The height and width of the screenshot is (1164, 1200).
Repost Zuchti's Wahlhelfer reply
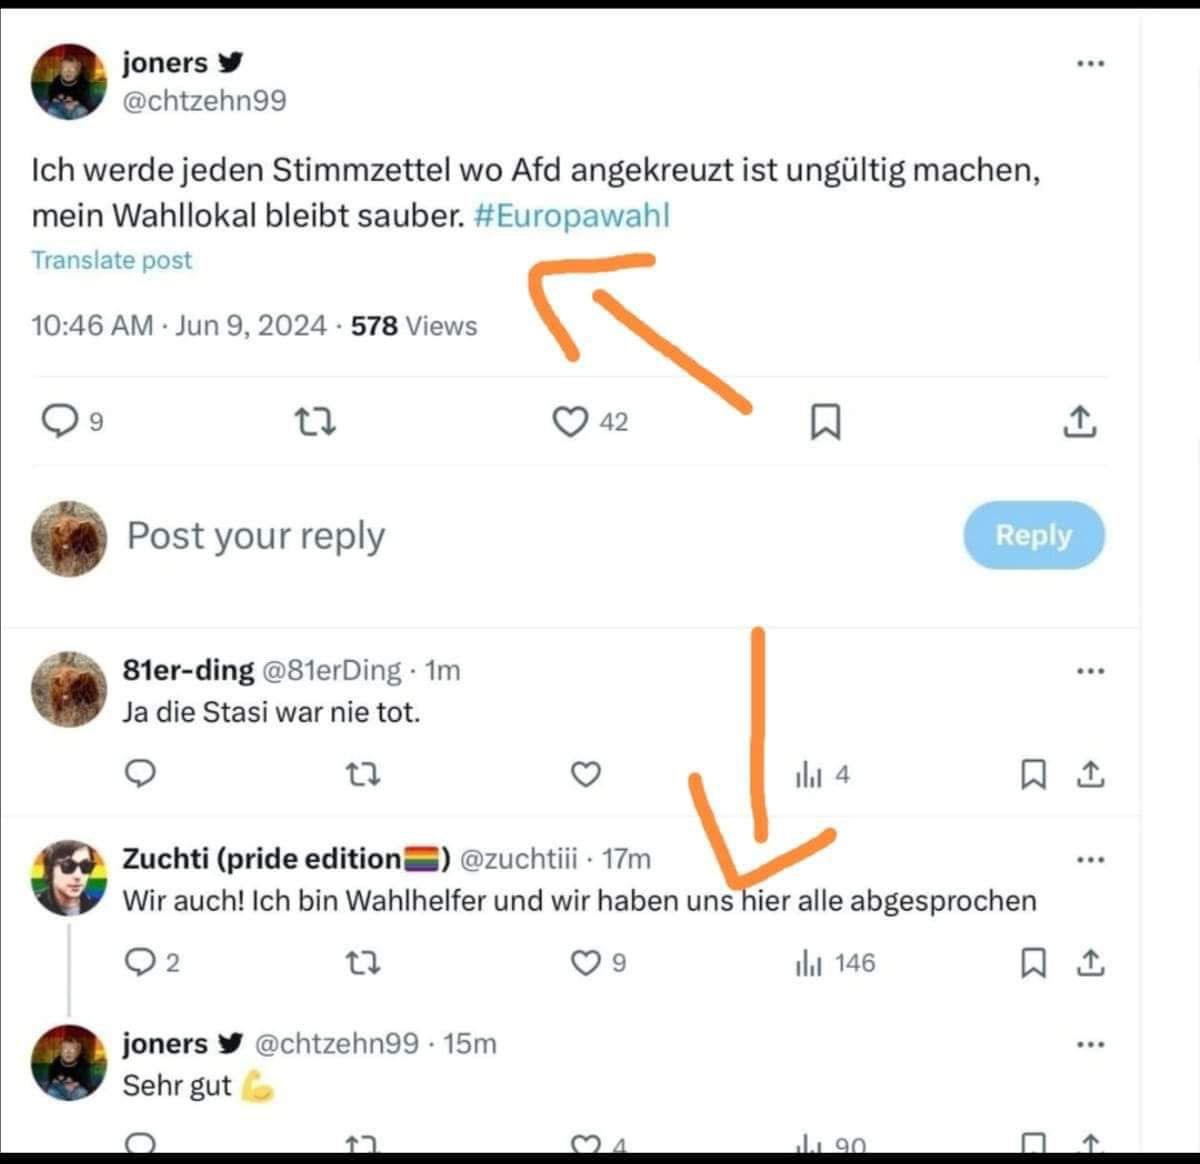click(362, 963)
